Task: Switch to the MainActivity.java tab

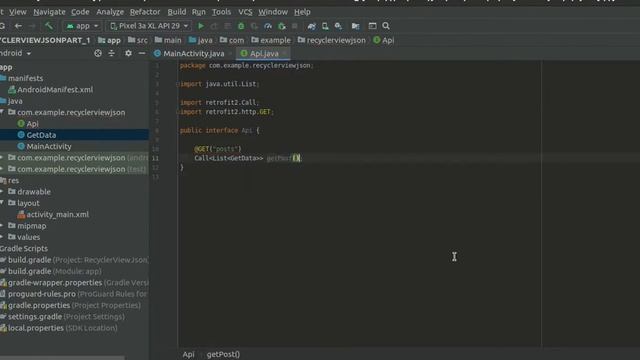Action: coord(193,53)
